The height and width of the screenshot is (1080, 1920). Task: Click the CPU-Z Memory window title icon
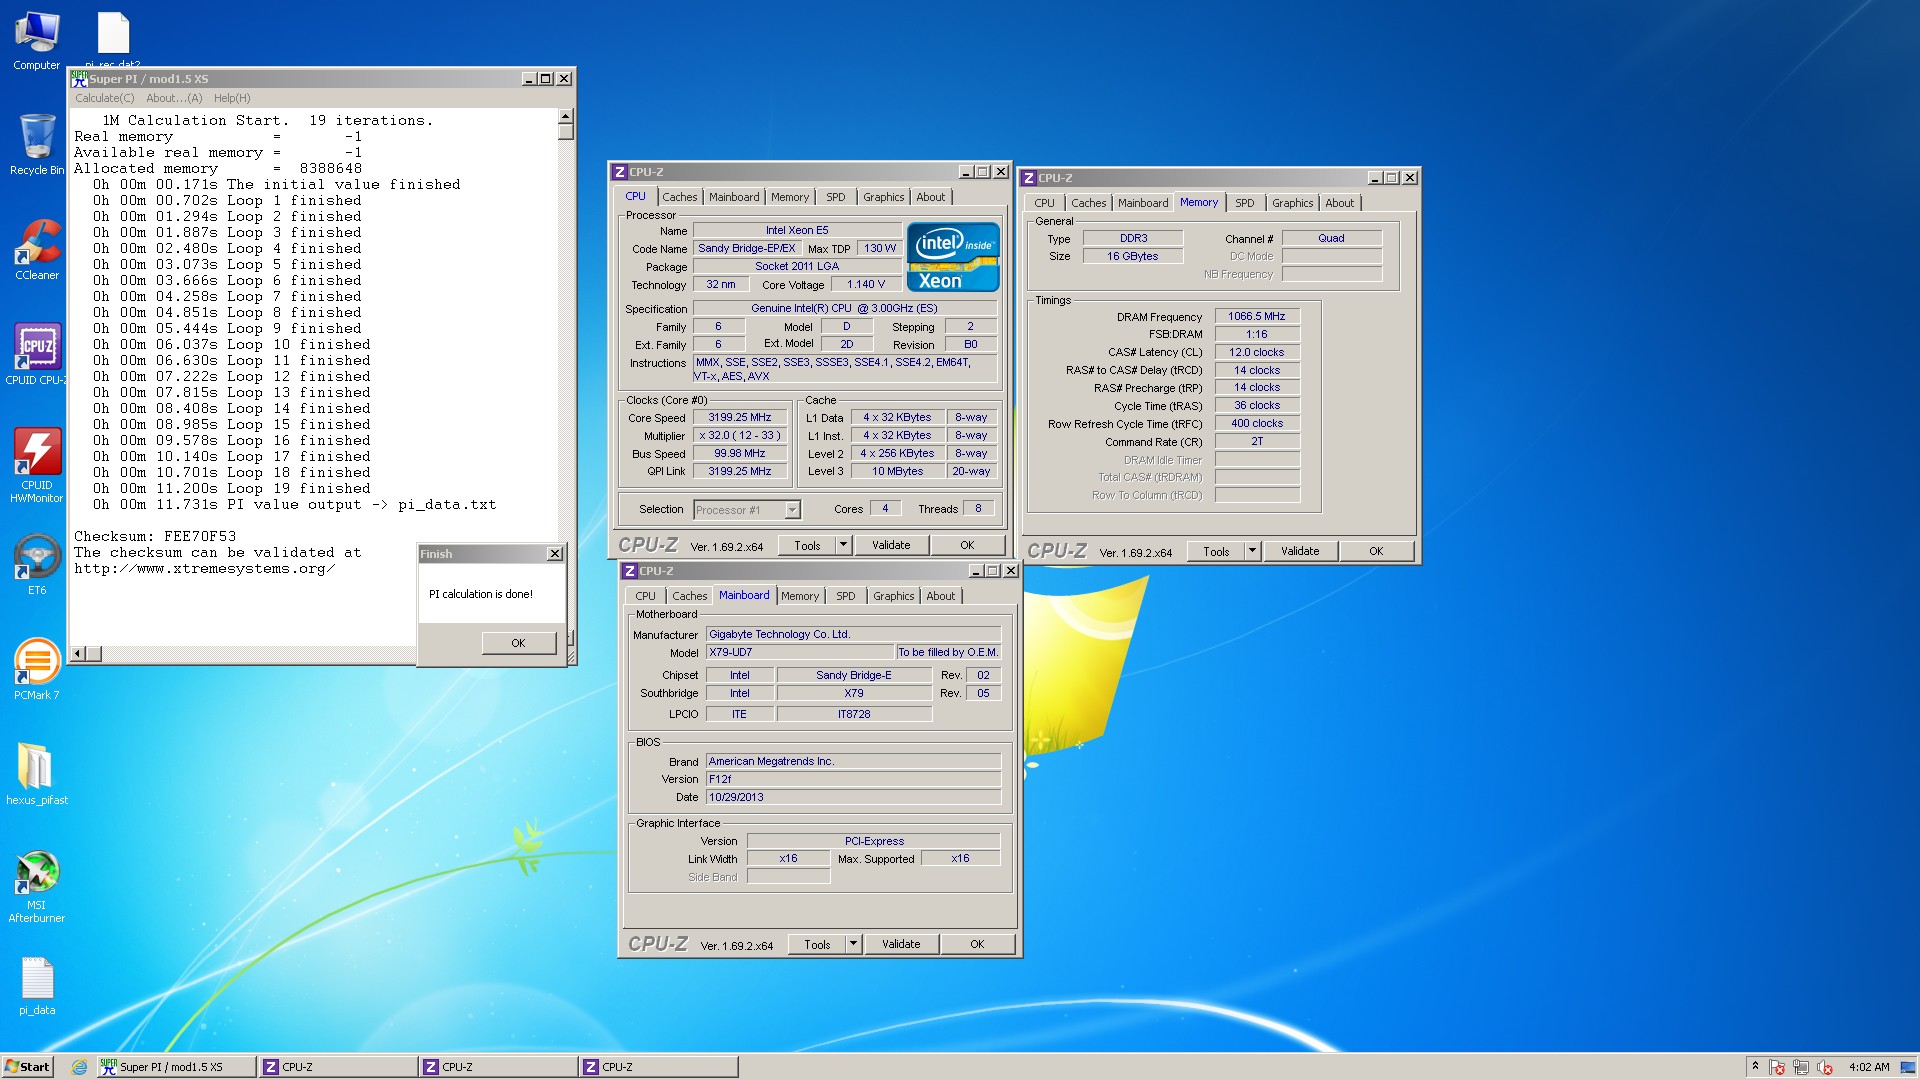pos(1029,178)
